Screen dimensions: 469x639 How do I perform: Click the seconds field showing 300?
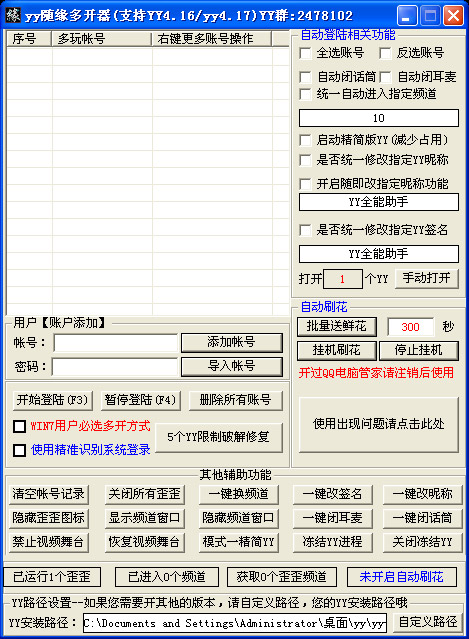tap(410, 327)
